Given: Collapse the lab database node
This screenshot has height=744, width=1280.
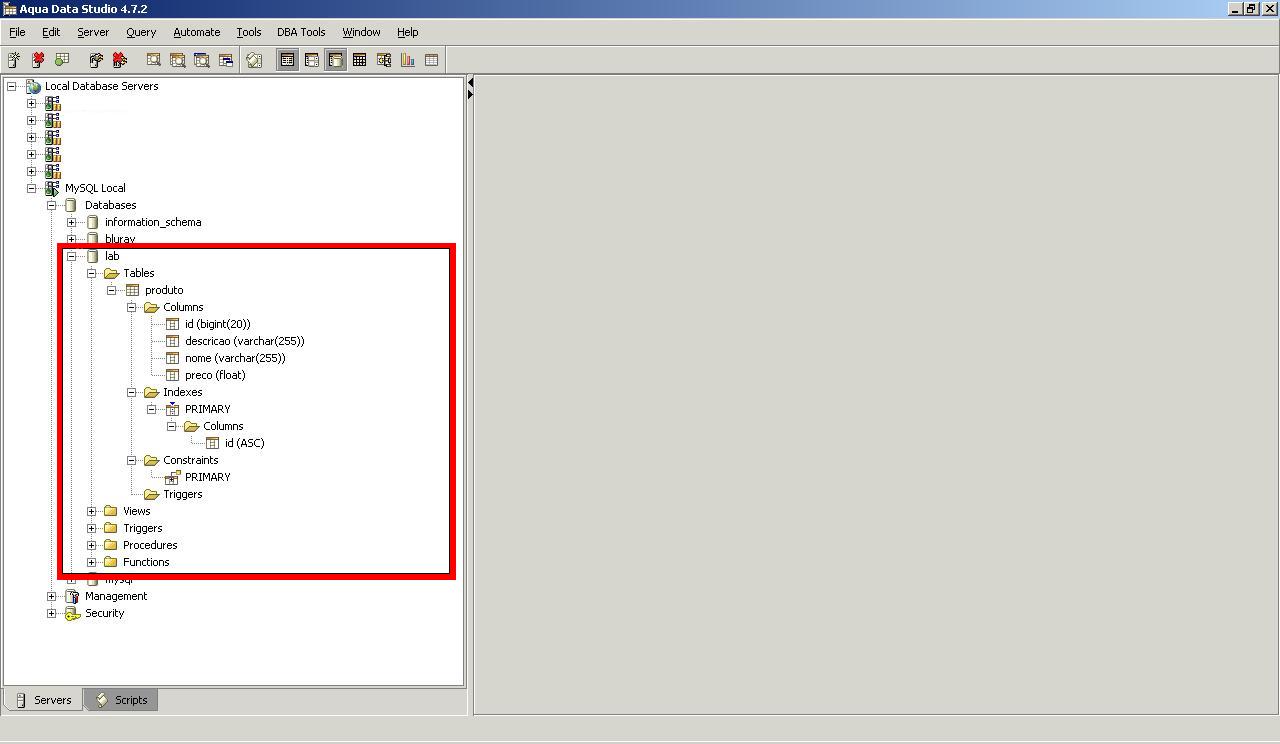Looking at the screenshot, I should click(72, 256).
